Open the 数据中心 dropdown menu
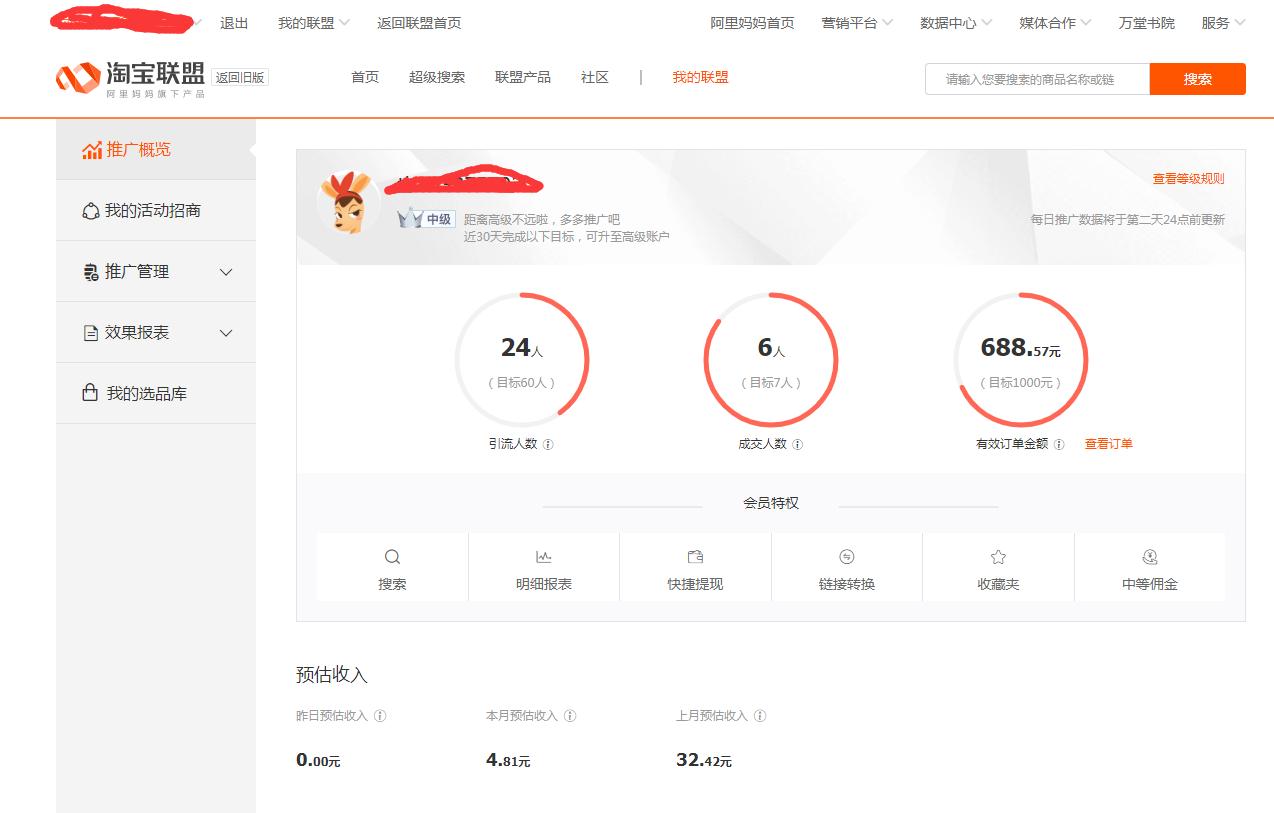 click(x=948, y=23)
